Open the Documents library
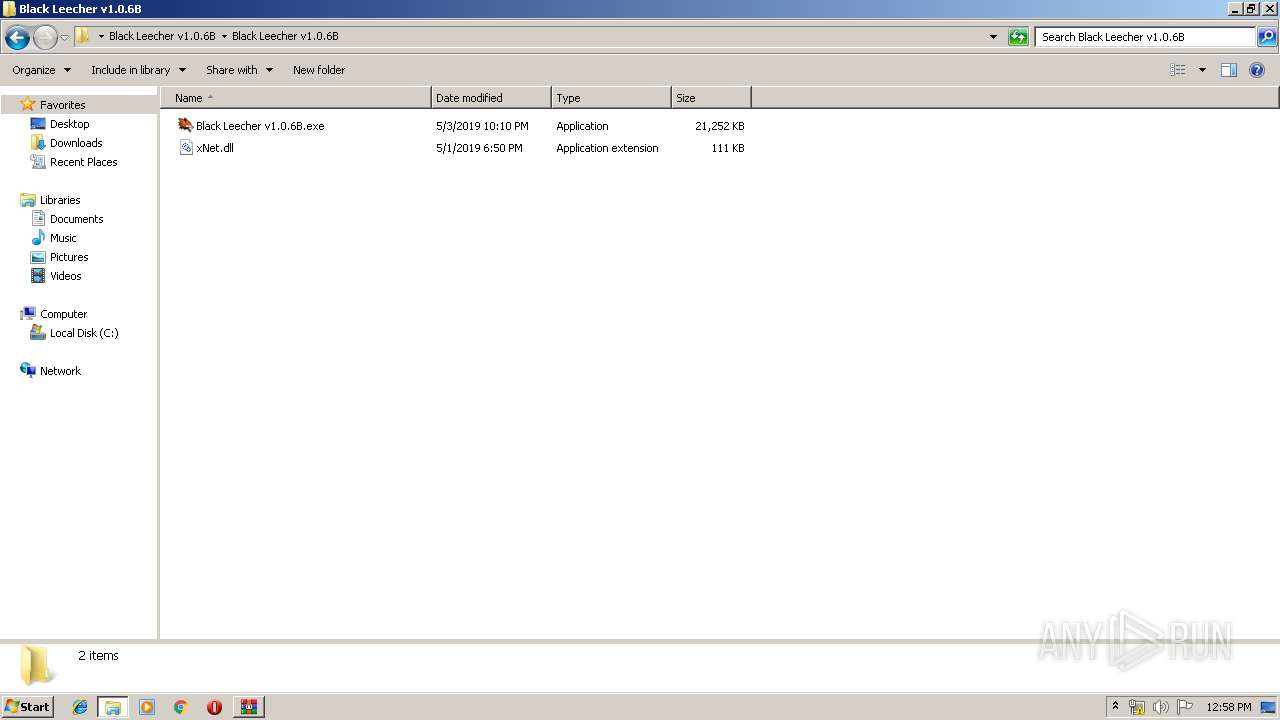Viewport: 1280px width, 720px height. coord(76,219)
